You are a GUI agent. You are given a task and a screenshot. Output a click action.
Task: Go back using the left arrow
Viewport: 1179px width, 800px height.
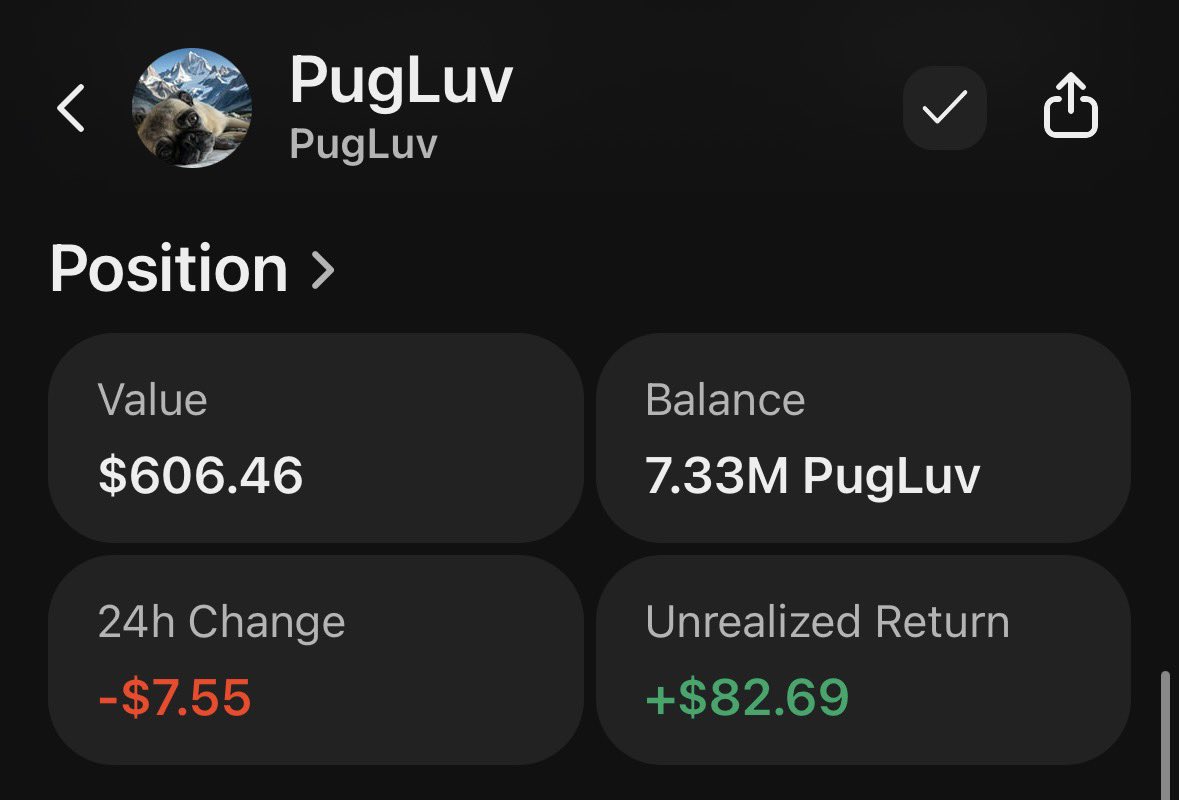click(71, 108)
